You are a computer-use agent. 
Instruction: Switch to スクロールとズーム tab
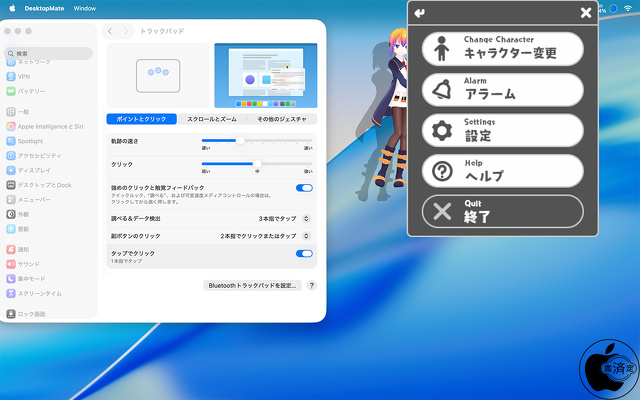pos(212,119)
